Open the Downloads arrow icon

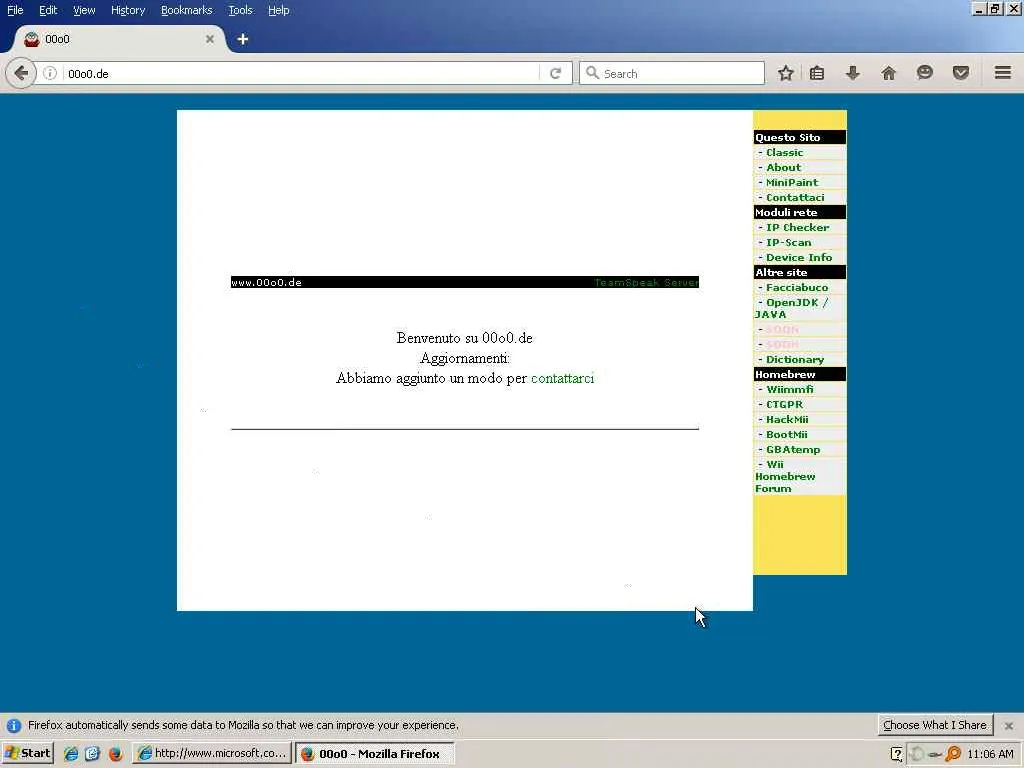(x=852, y=73)
